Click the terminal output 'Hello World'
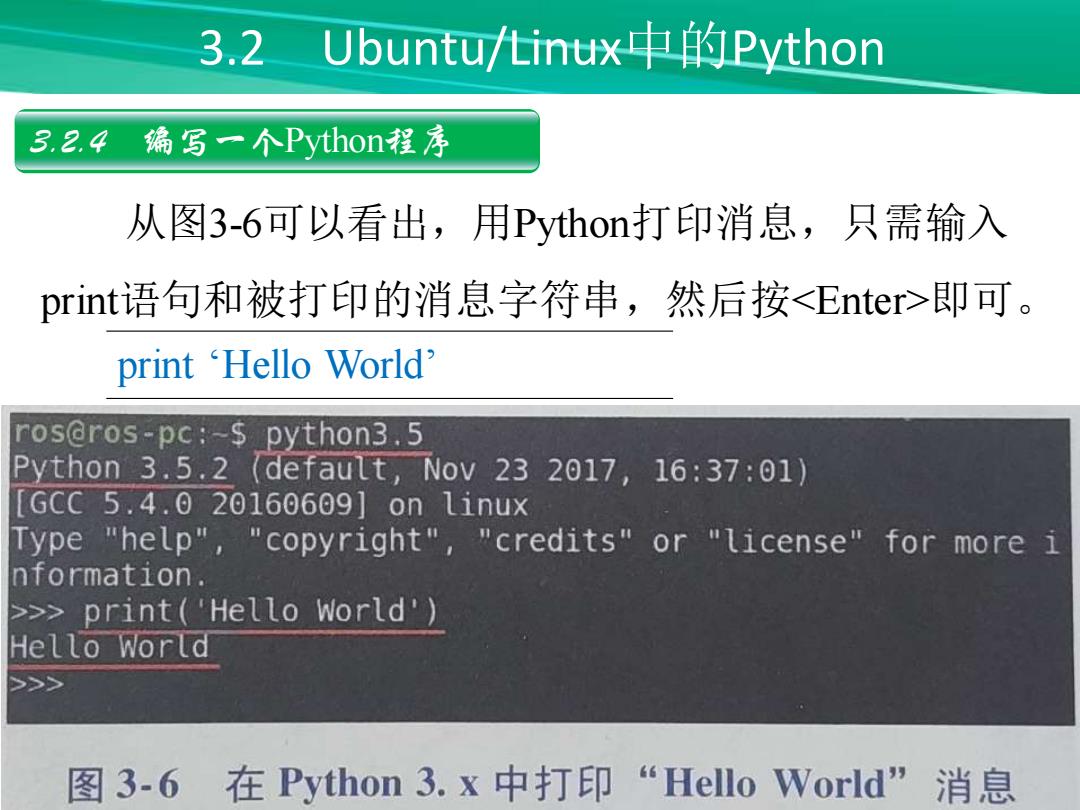 pos(110,647)
